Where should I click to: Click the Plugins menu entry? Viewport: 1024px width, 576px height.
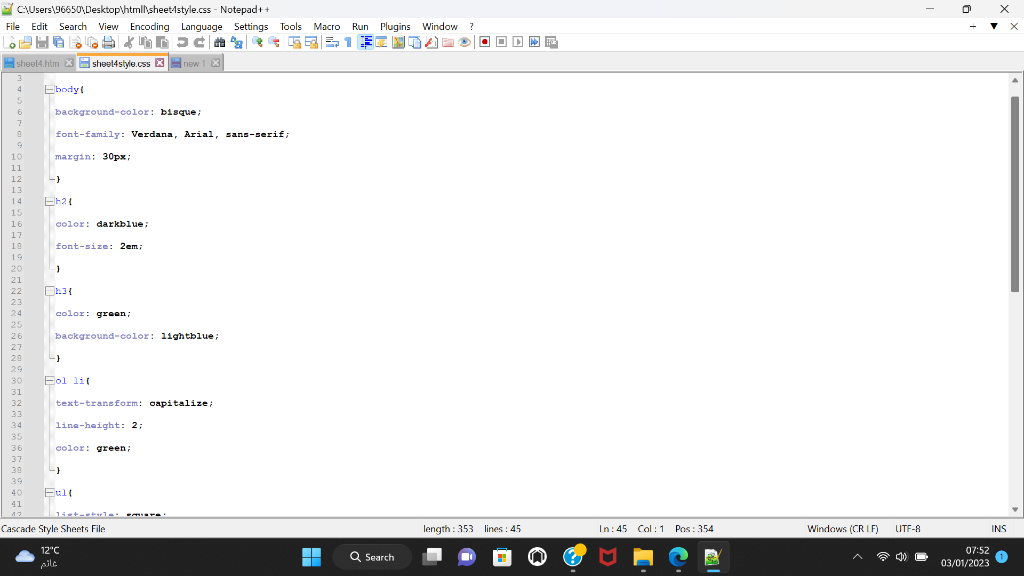pyautogui.click(x=395, y=26)
